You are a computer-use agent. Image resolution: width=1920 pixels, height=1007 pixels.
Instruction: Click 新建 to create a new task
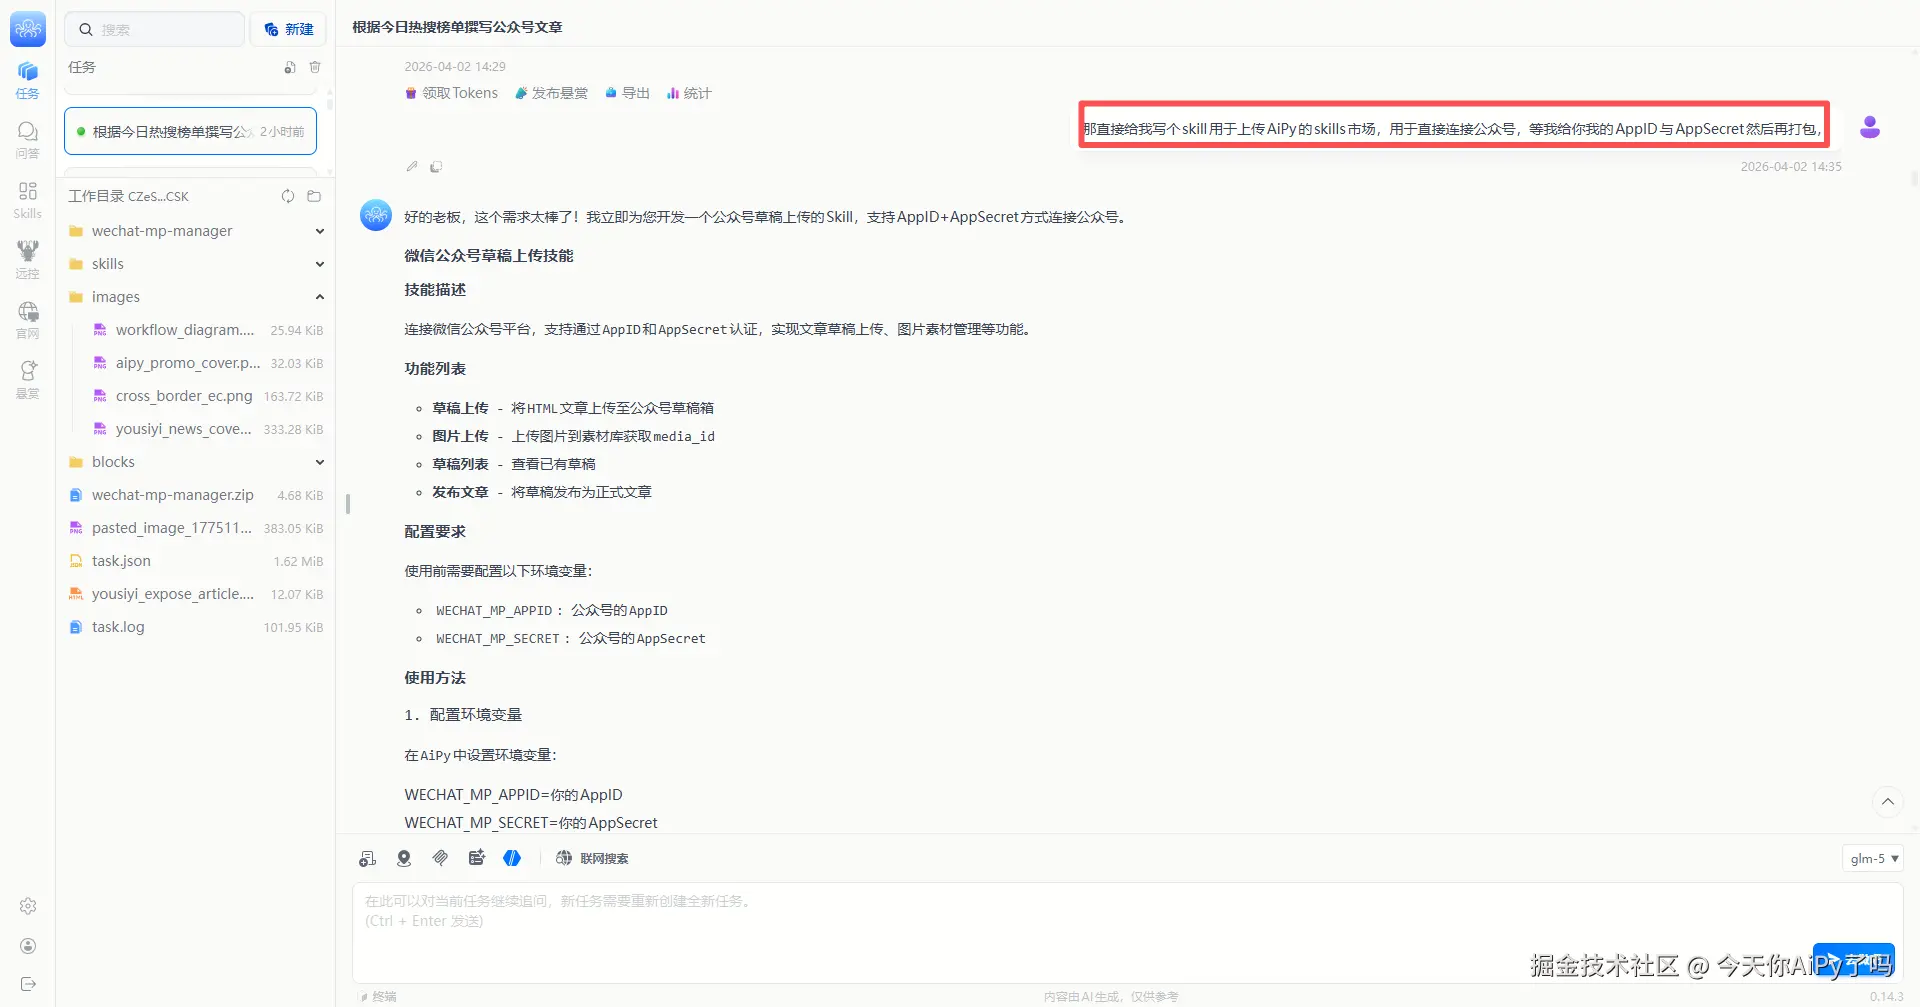pos(288,29)
